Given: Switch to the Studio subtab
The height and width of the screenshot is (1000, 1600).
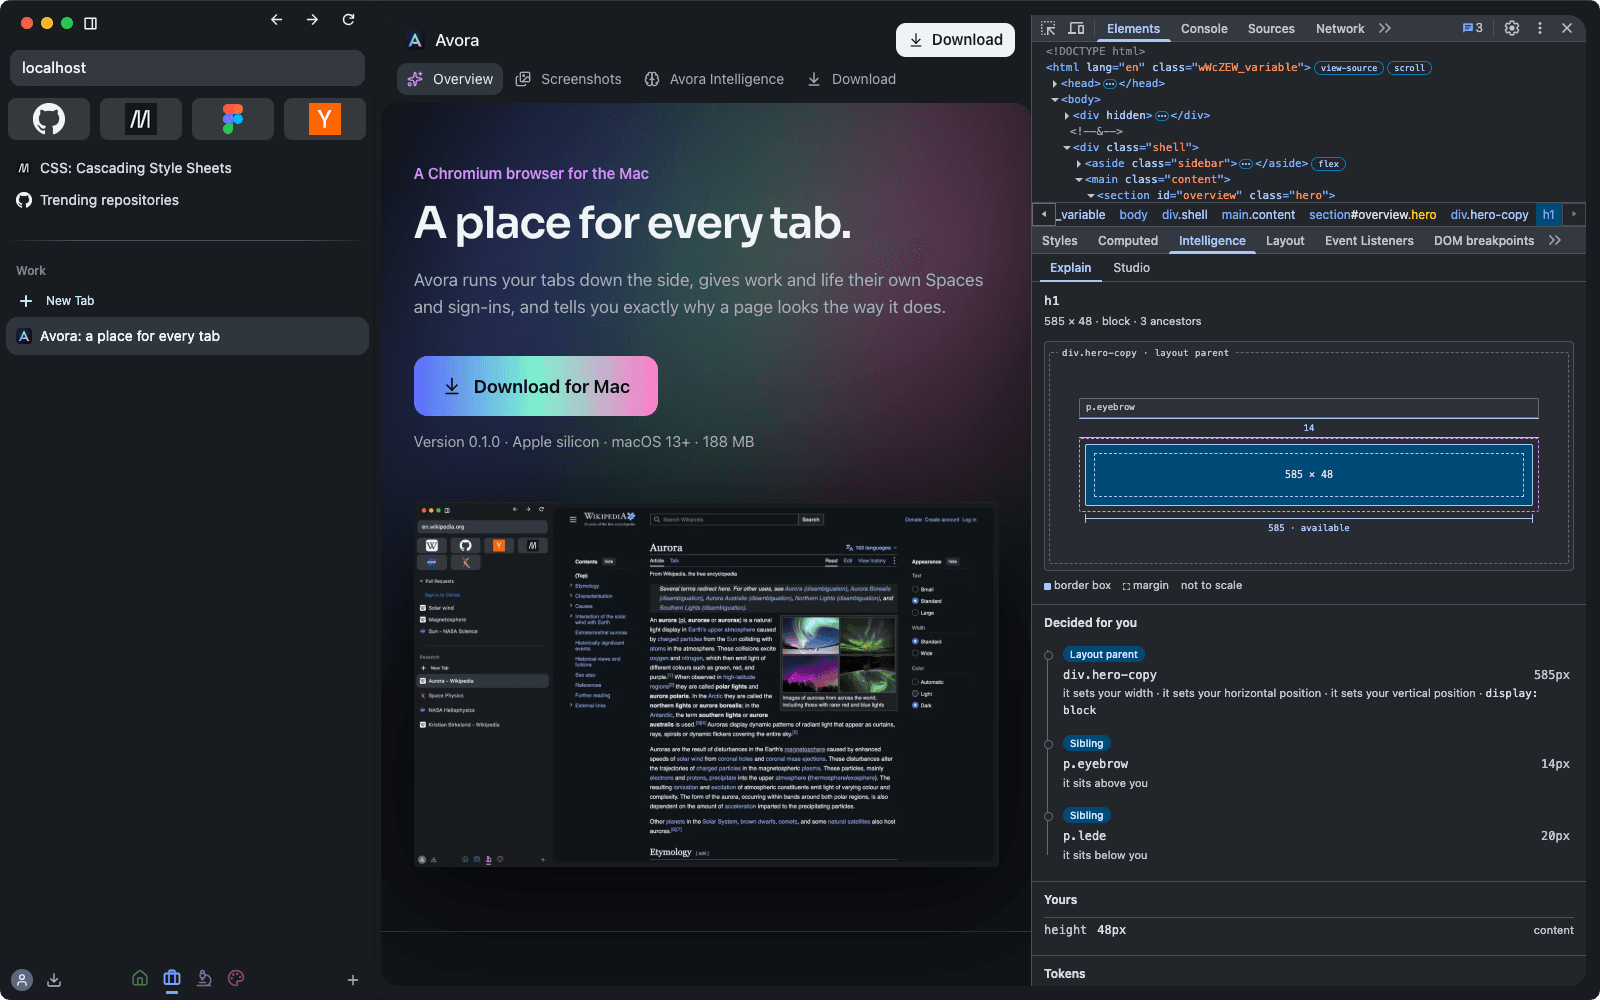Looking at the screenshot, I should 1131,268.
